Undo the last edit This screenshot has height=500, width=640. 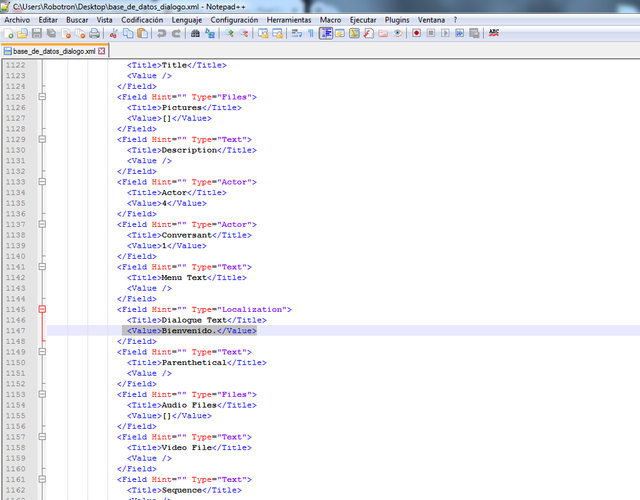pyautogui.click(x=162, y=33)
